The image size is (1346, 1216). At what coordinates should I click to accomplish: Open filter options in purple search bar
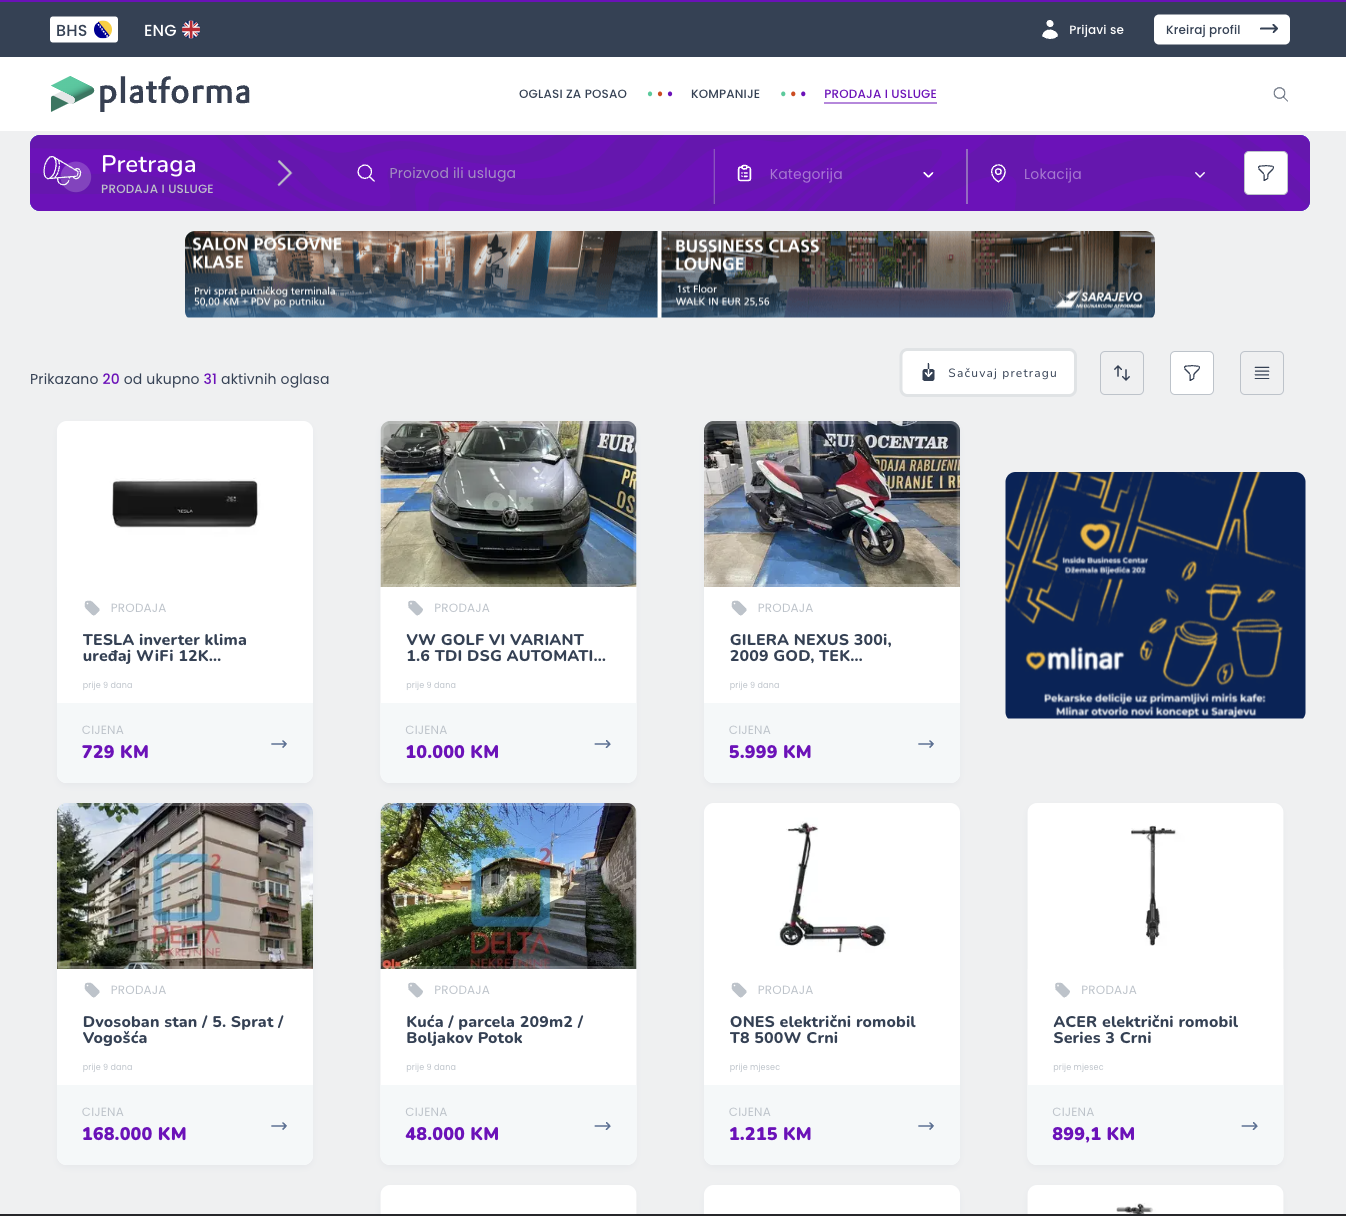click(x=1265, y=173)
